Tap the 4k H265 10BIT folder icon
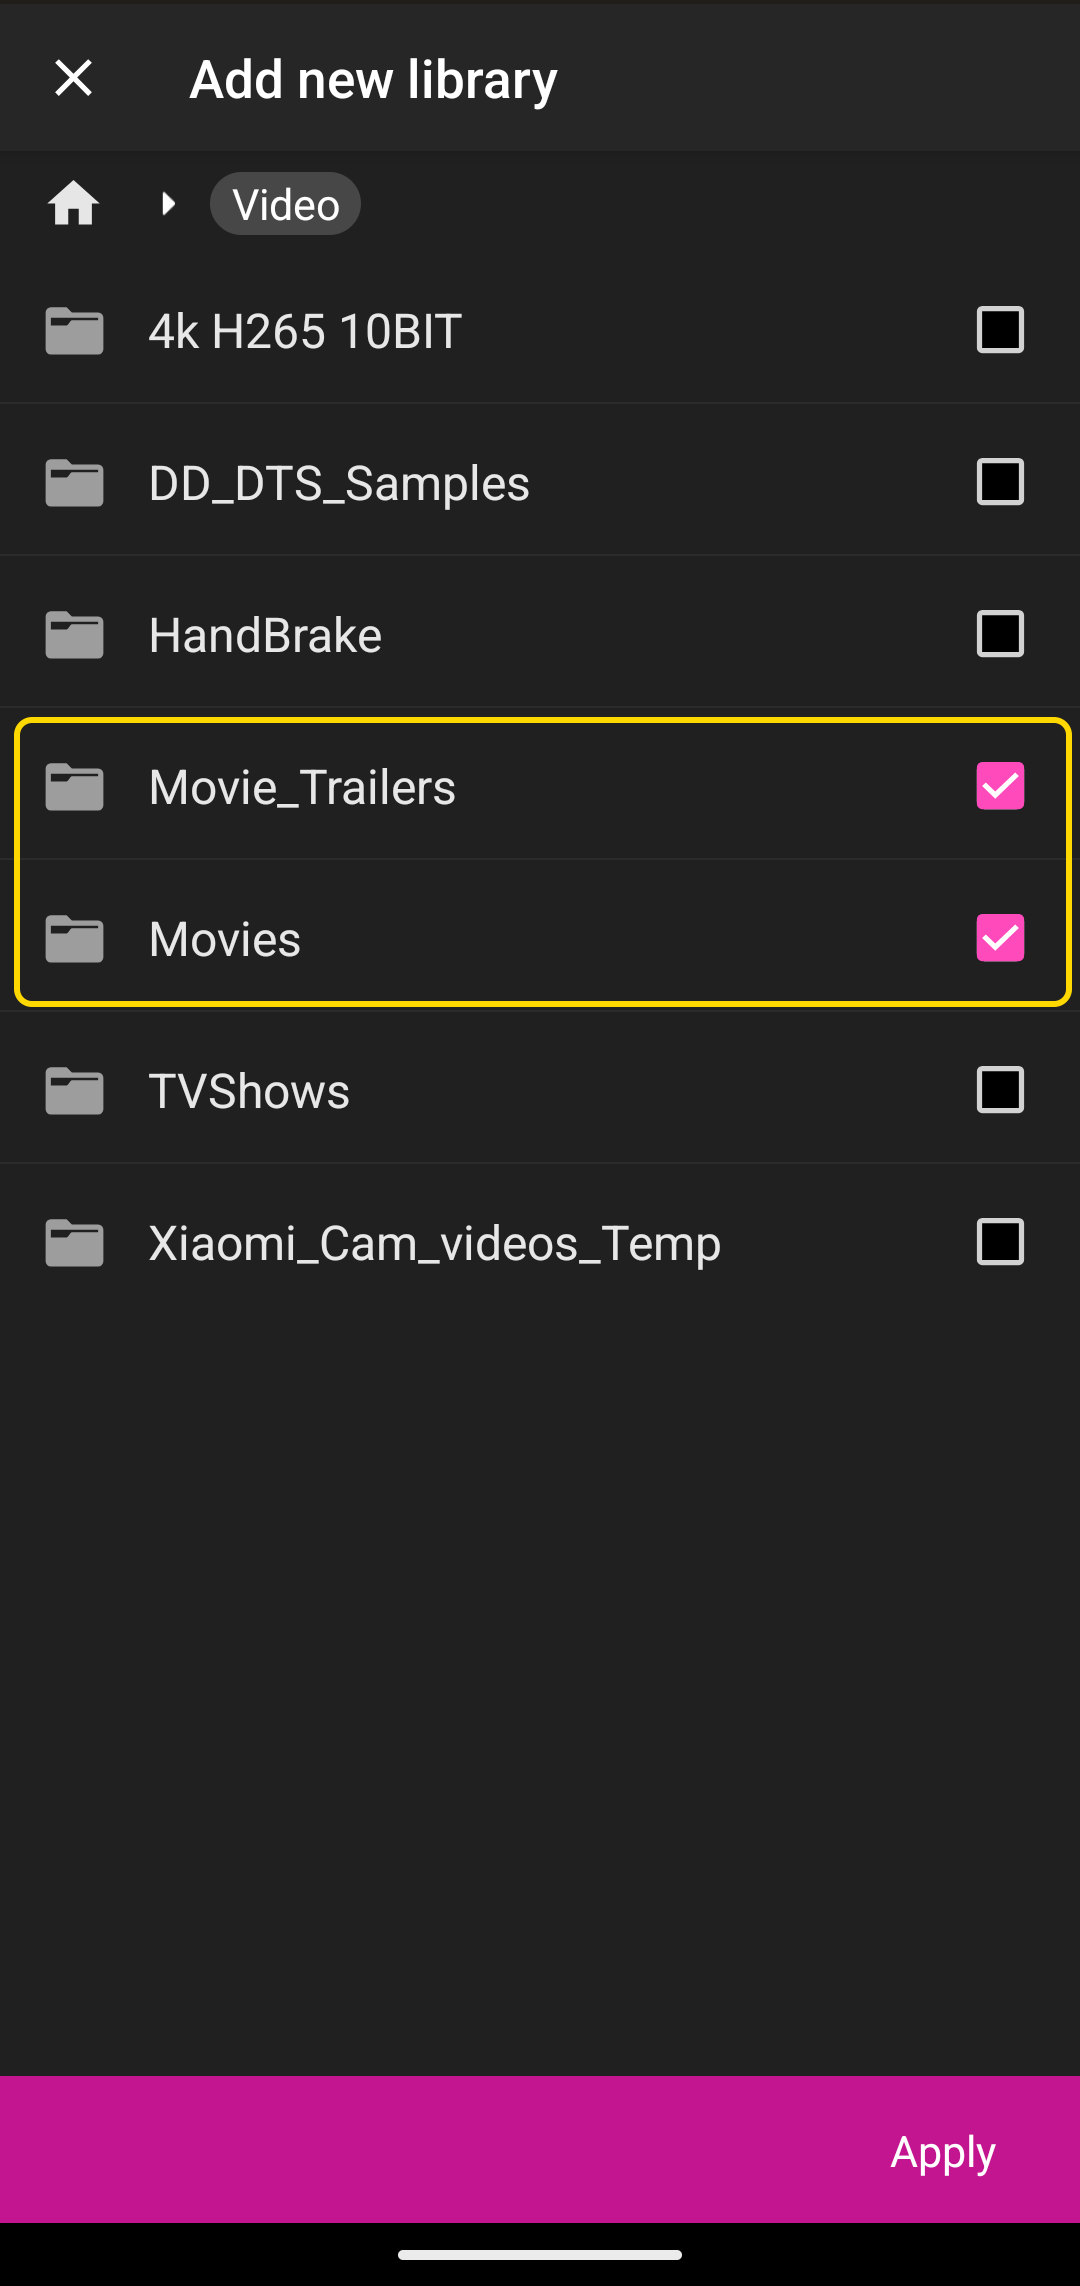The image size is (1080, 2286). (74, 331)
